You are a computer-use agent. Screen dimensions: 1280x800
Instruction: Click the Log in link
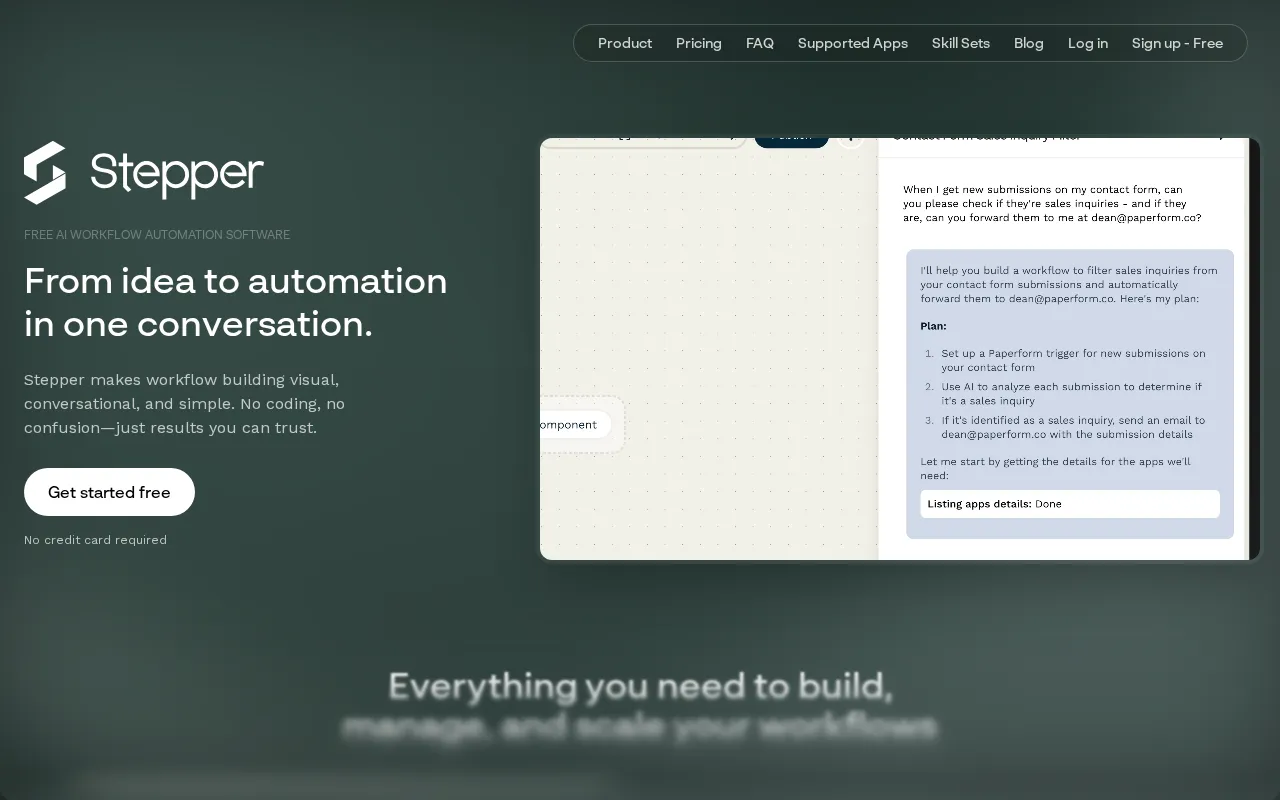1088,43
